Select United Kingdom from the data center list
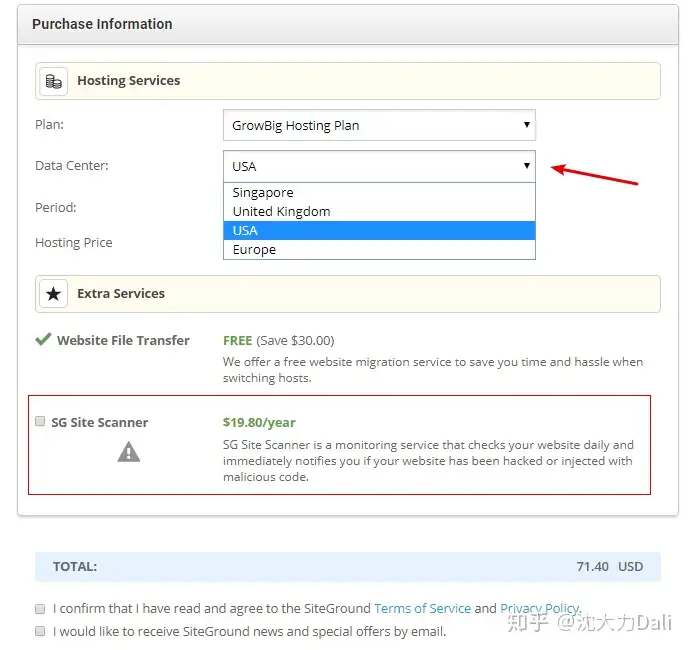 [379, 211]
